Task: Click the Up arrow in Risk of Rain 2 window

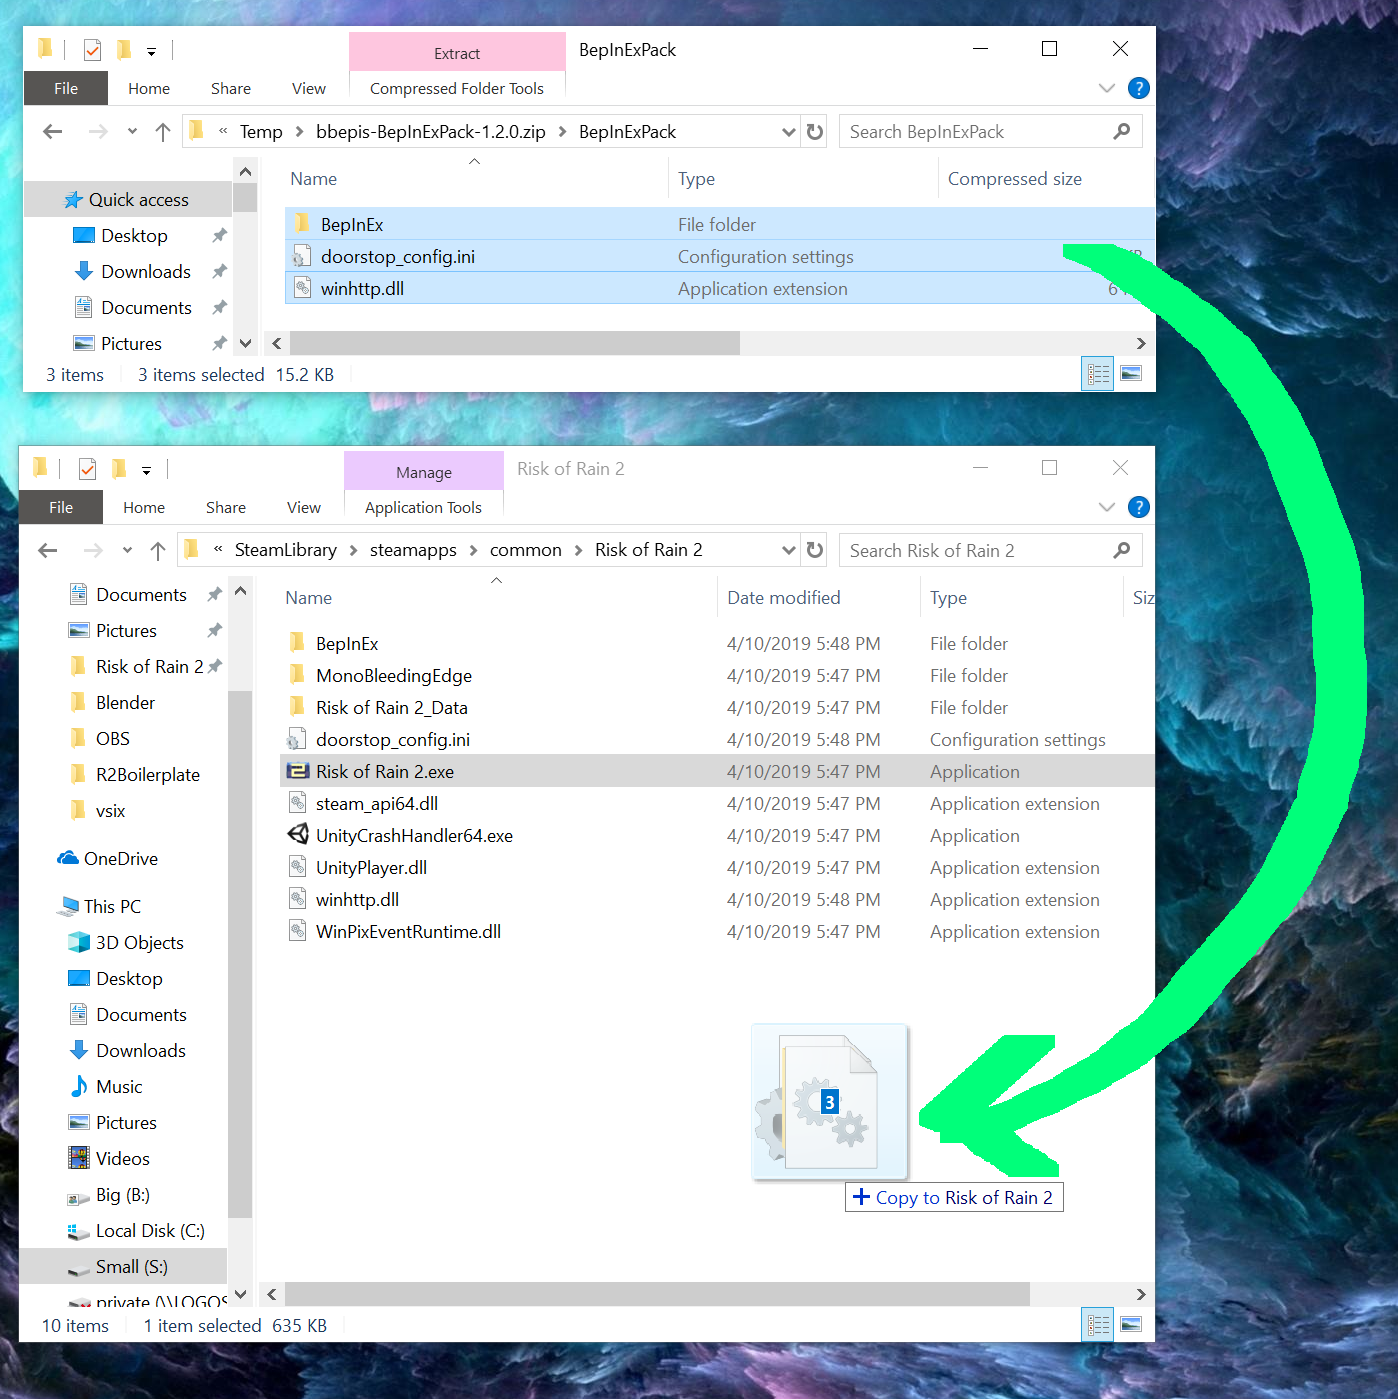Action: tap(158, 550)
